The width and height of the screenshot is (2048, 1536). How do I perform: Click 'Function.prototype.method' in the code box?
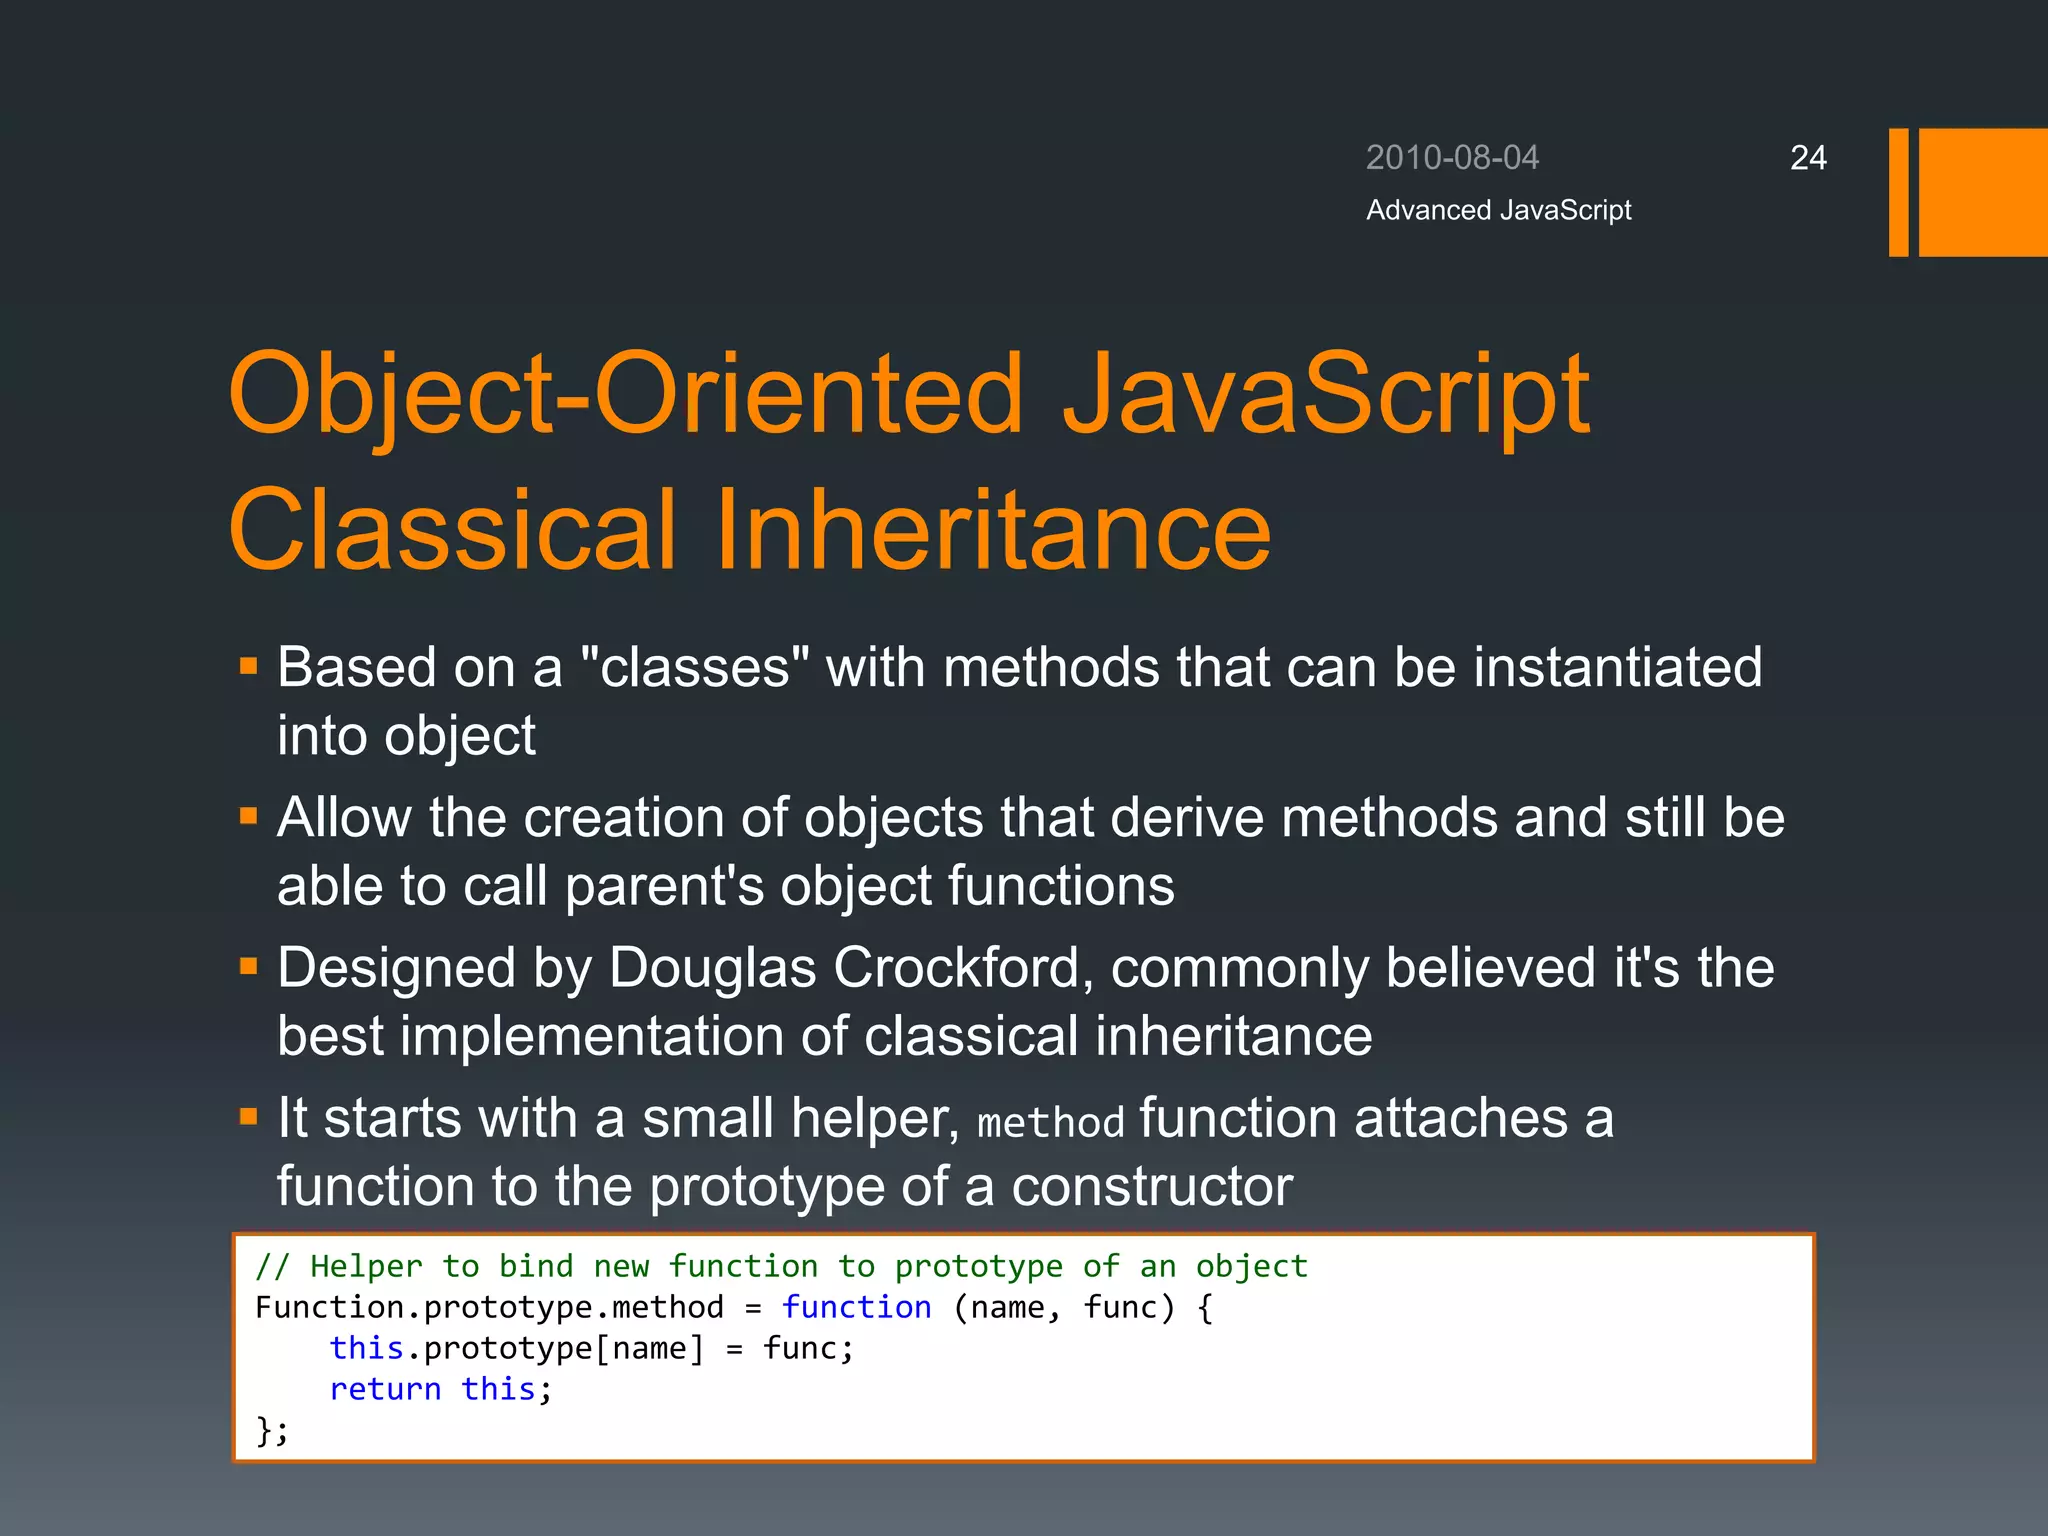(489, 1307)
